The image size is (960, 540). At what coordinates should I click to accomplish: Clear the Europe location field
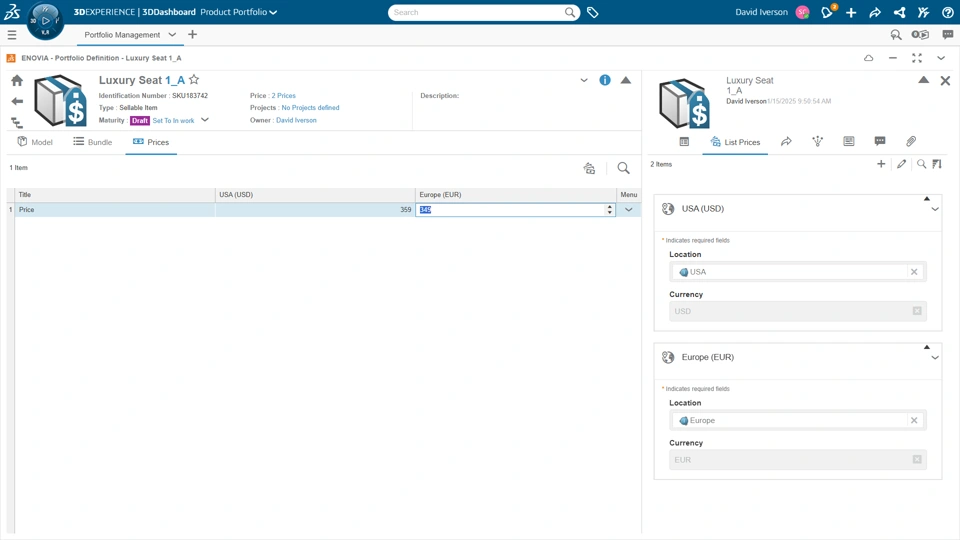(914, 421)
